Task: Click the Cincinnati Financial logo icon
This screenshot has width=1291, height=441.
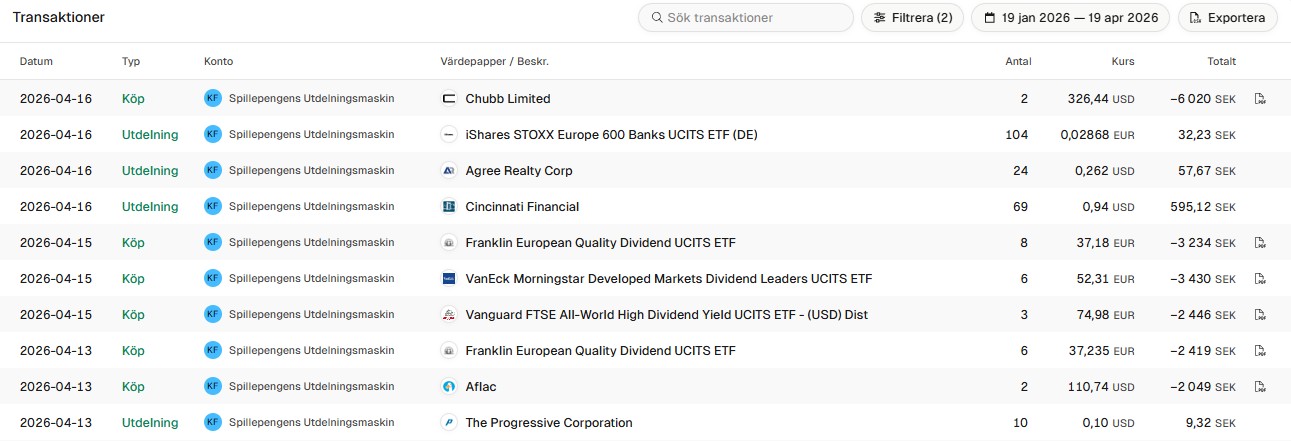Action: [449, 207]
